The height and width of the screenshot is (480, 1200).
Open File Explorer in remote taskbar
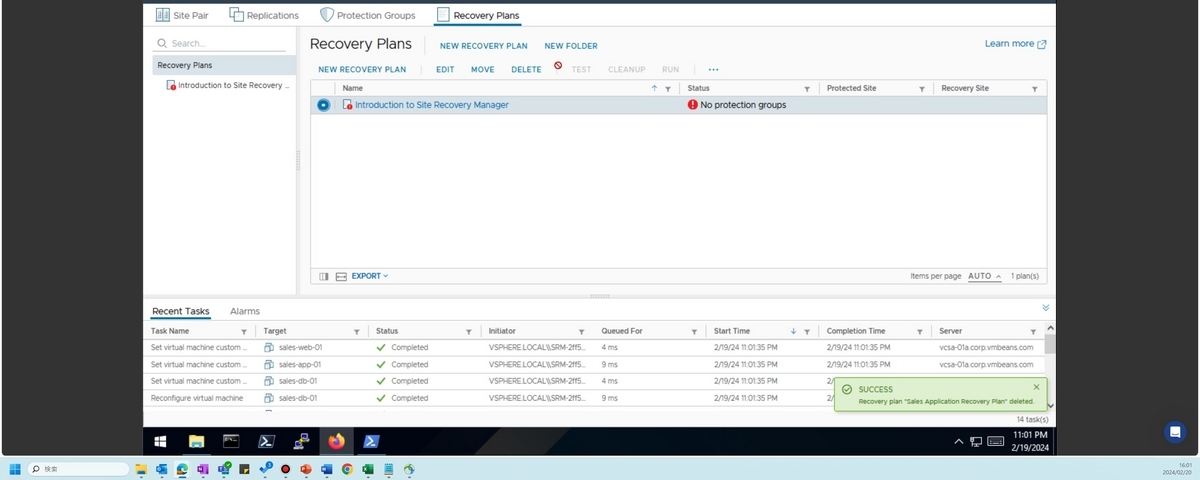click(196, 441)
